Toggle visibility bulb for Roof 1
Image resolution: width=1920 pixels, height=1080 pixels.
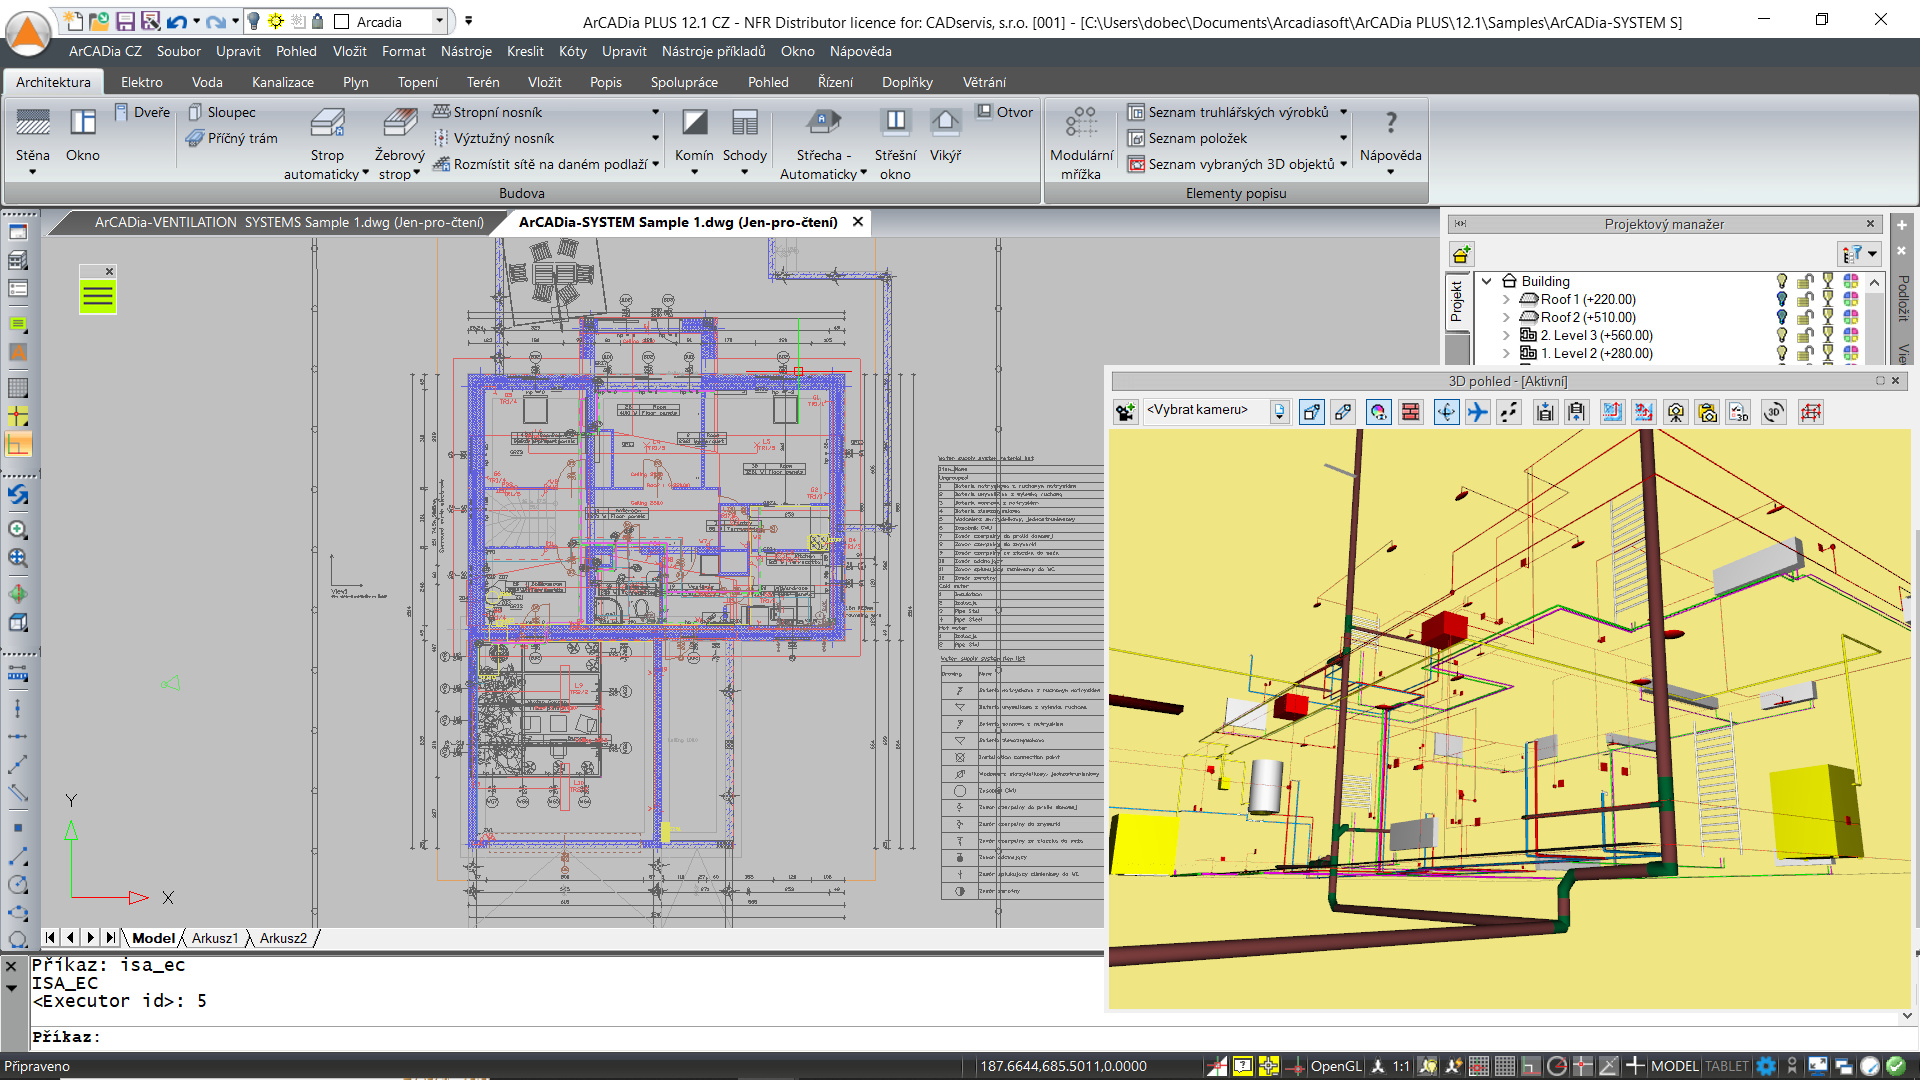click(x=1781, y=299)
